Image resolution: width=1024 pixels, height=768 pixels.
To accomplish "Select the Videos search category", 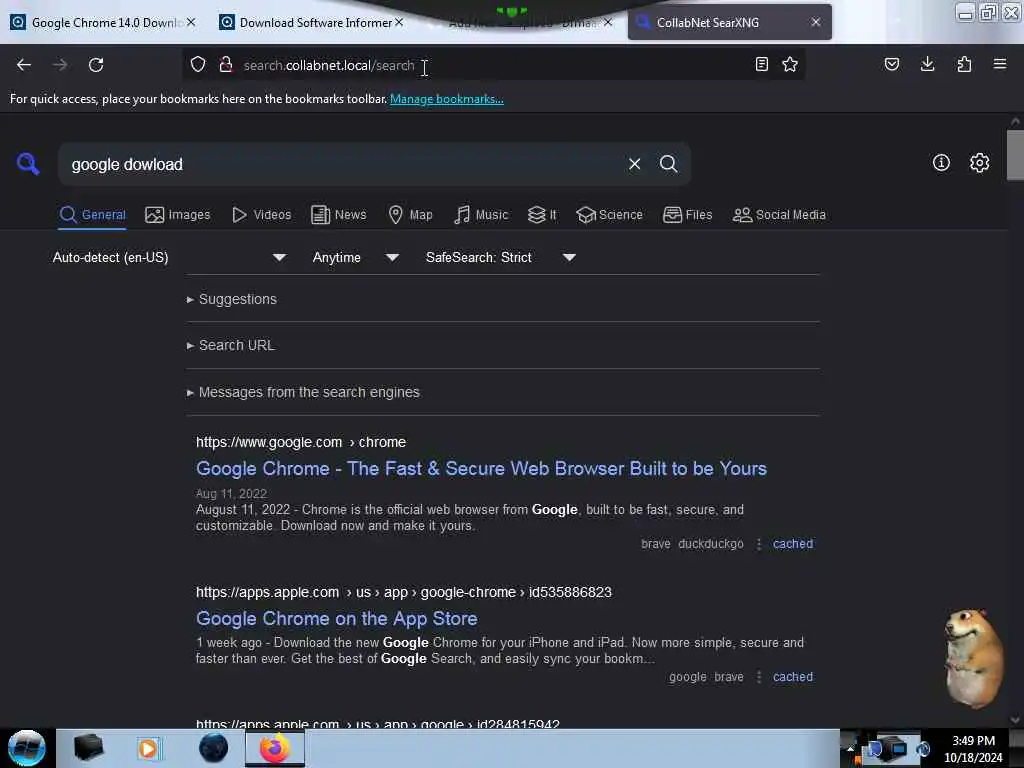I will click(262, 215).
